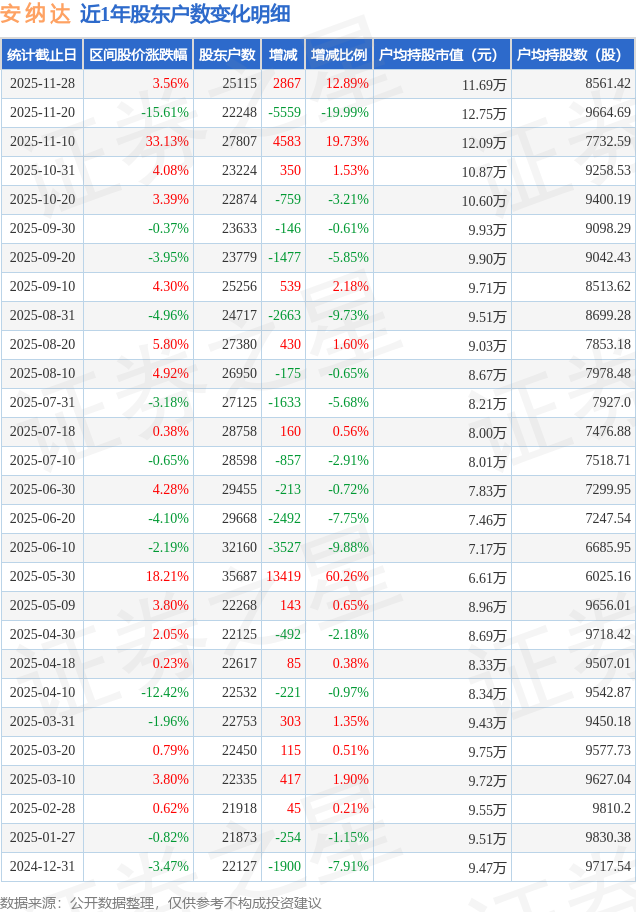Screen dimensions: 636x912
Task: Select the 增减比例 column header
Action: click(338, 55)
